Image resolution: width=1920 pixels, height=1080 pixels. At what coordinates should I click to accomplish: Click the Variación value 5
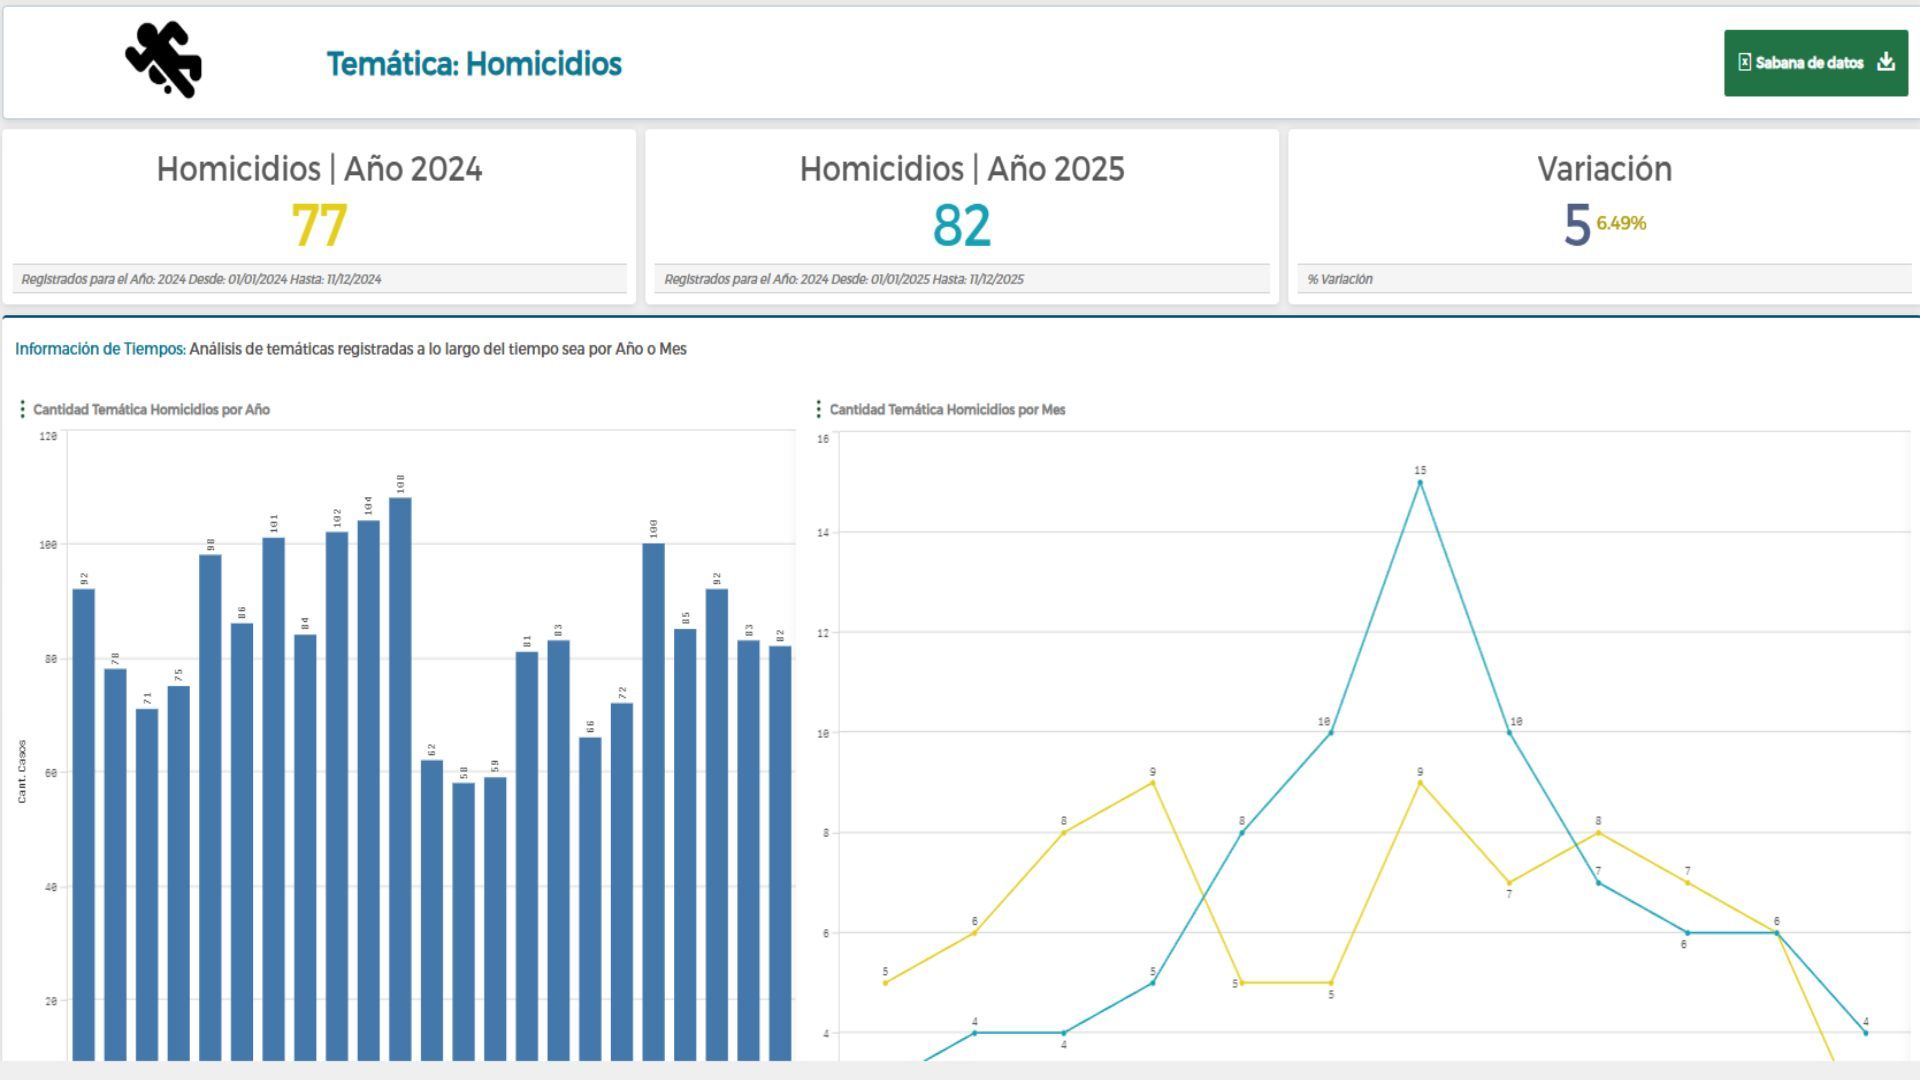click(1578, 222)
